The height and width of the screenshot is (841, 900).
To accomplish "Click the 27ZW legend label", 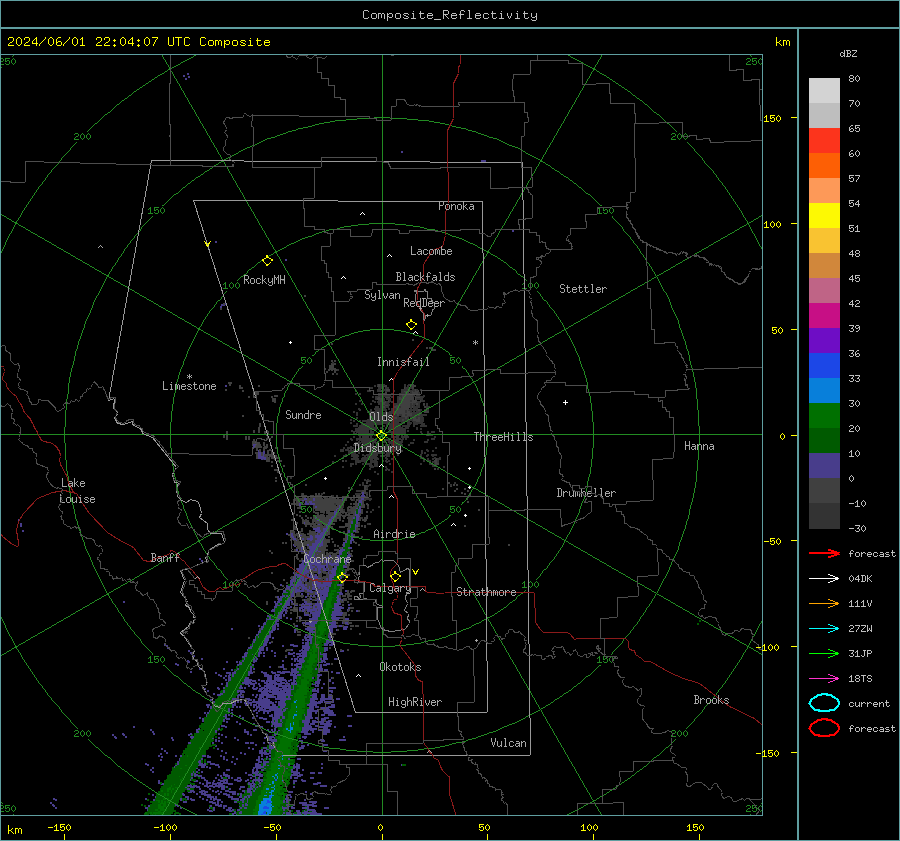I will pos(860,629).
